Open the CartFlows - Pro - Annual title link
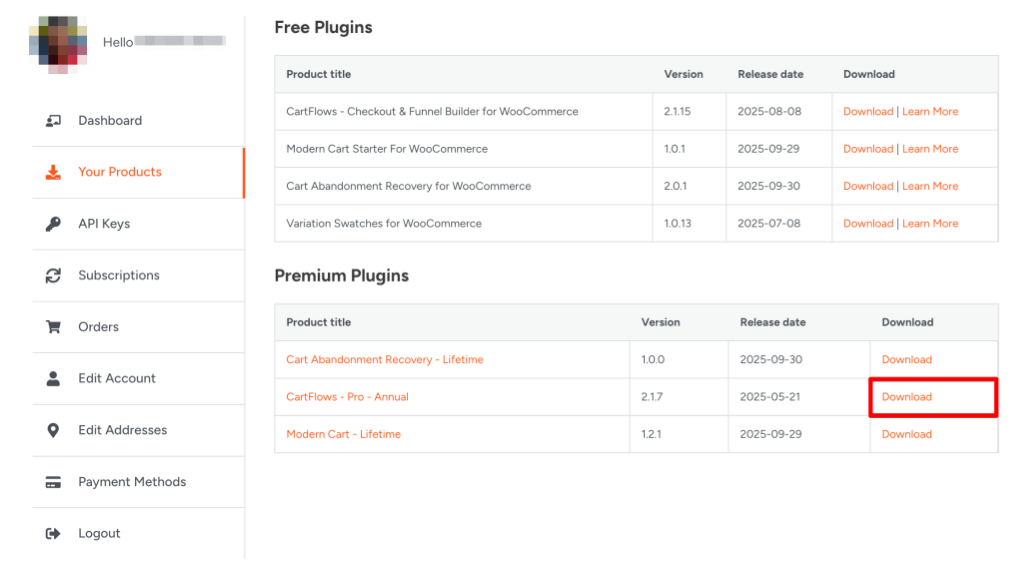Screen dimensions: 1031x585 (347, 397)
